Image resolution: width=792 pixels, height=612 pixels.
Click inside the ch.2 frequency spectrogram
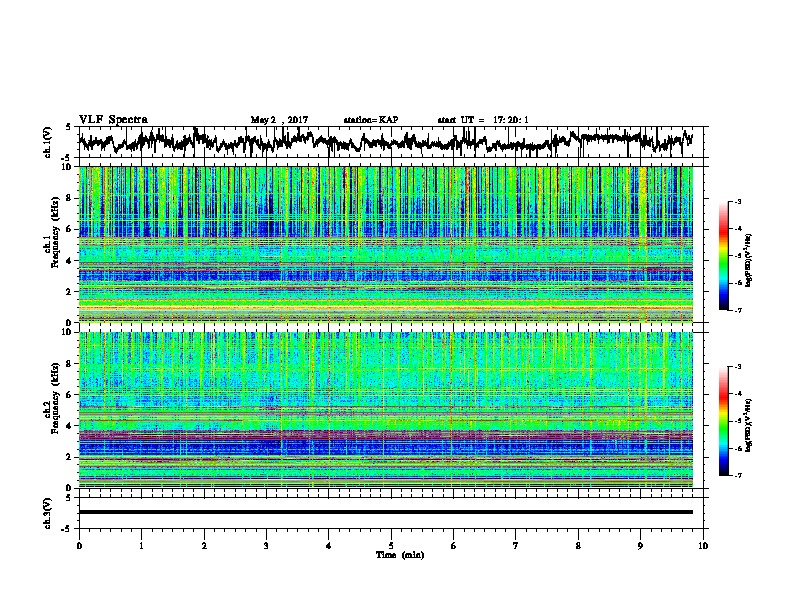(x=385, y=410)
